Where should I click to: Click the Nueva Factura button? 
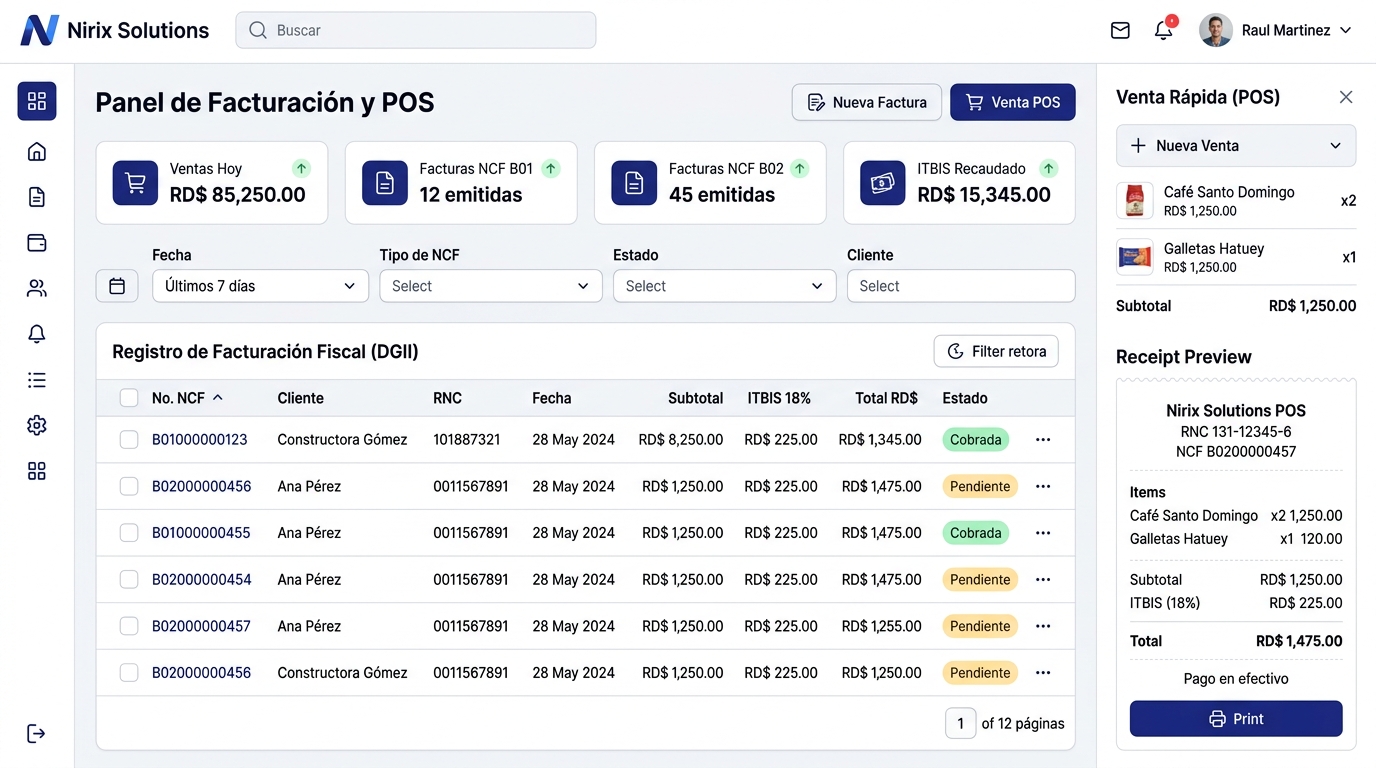867,102
